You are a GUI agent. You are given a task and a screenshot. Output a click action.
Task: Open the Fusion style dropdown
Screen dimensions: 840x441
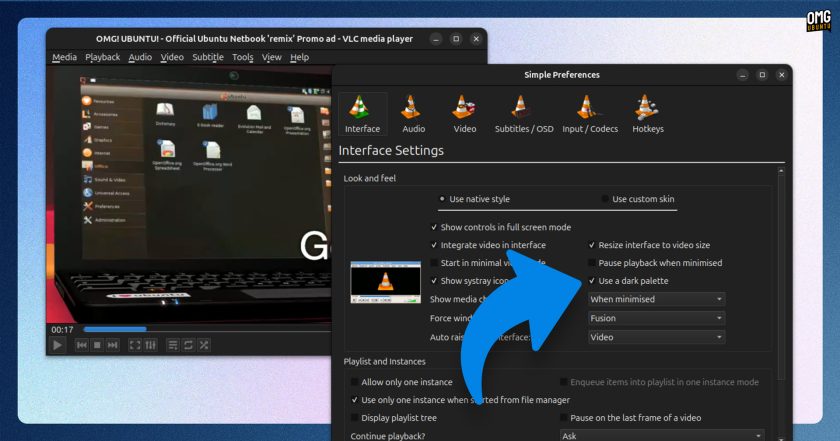656,318
